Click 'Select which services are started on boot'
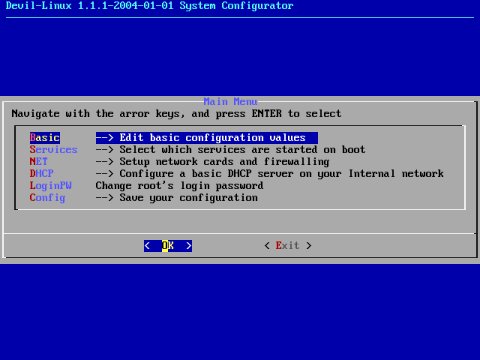This screenshot has width=480, height=360. [x=231, y=150]
